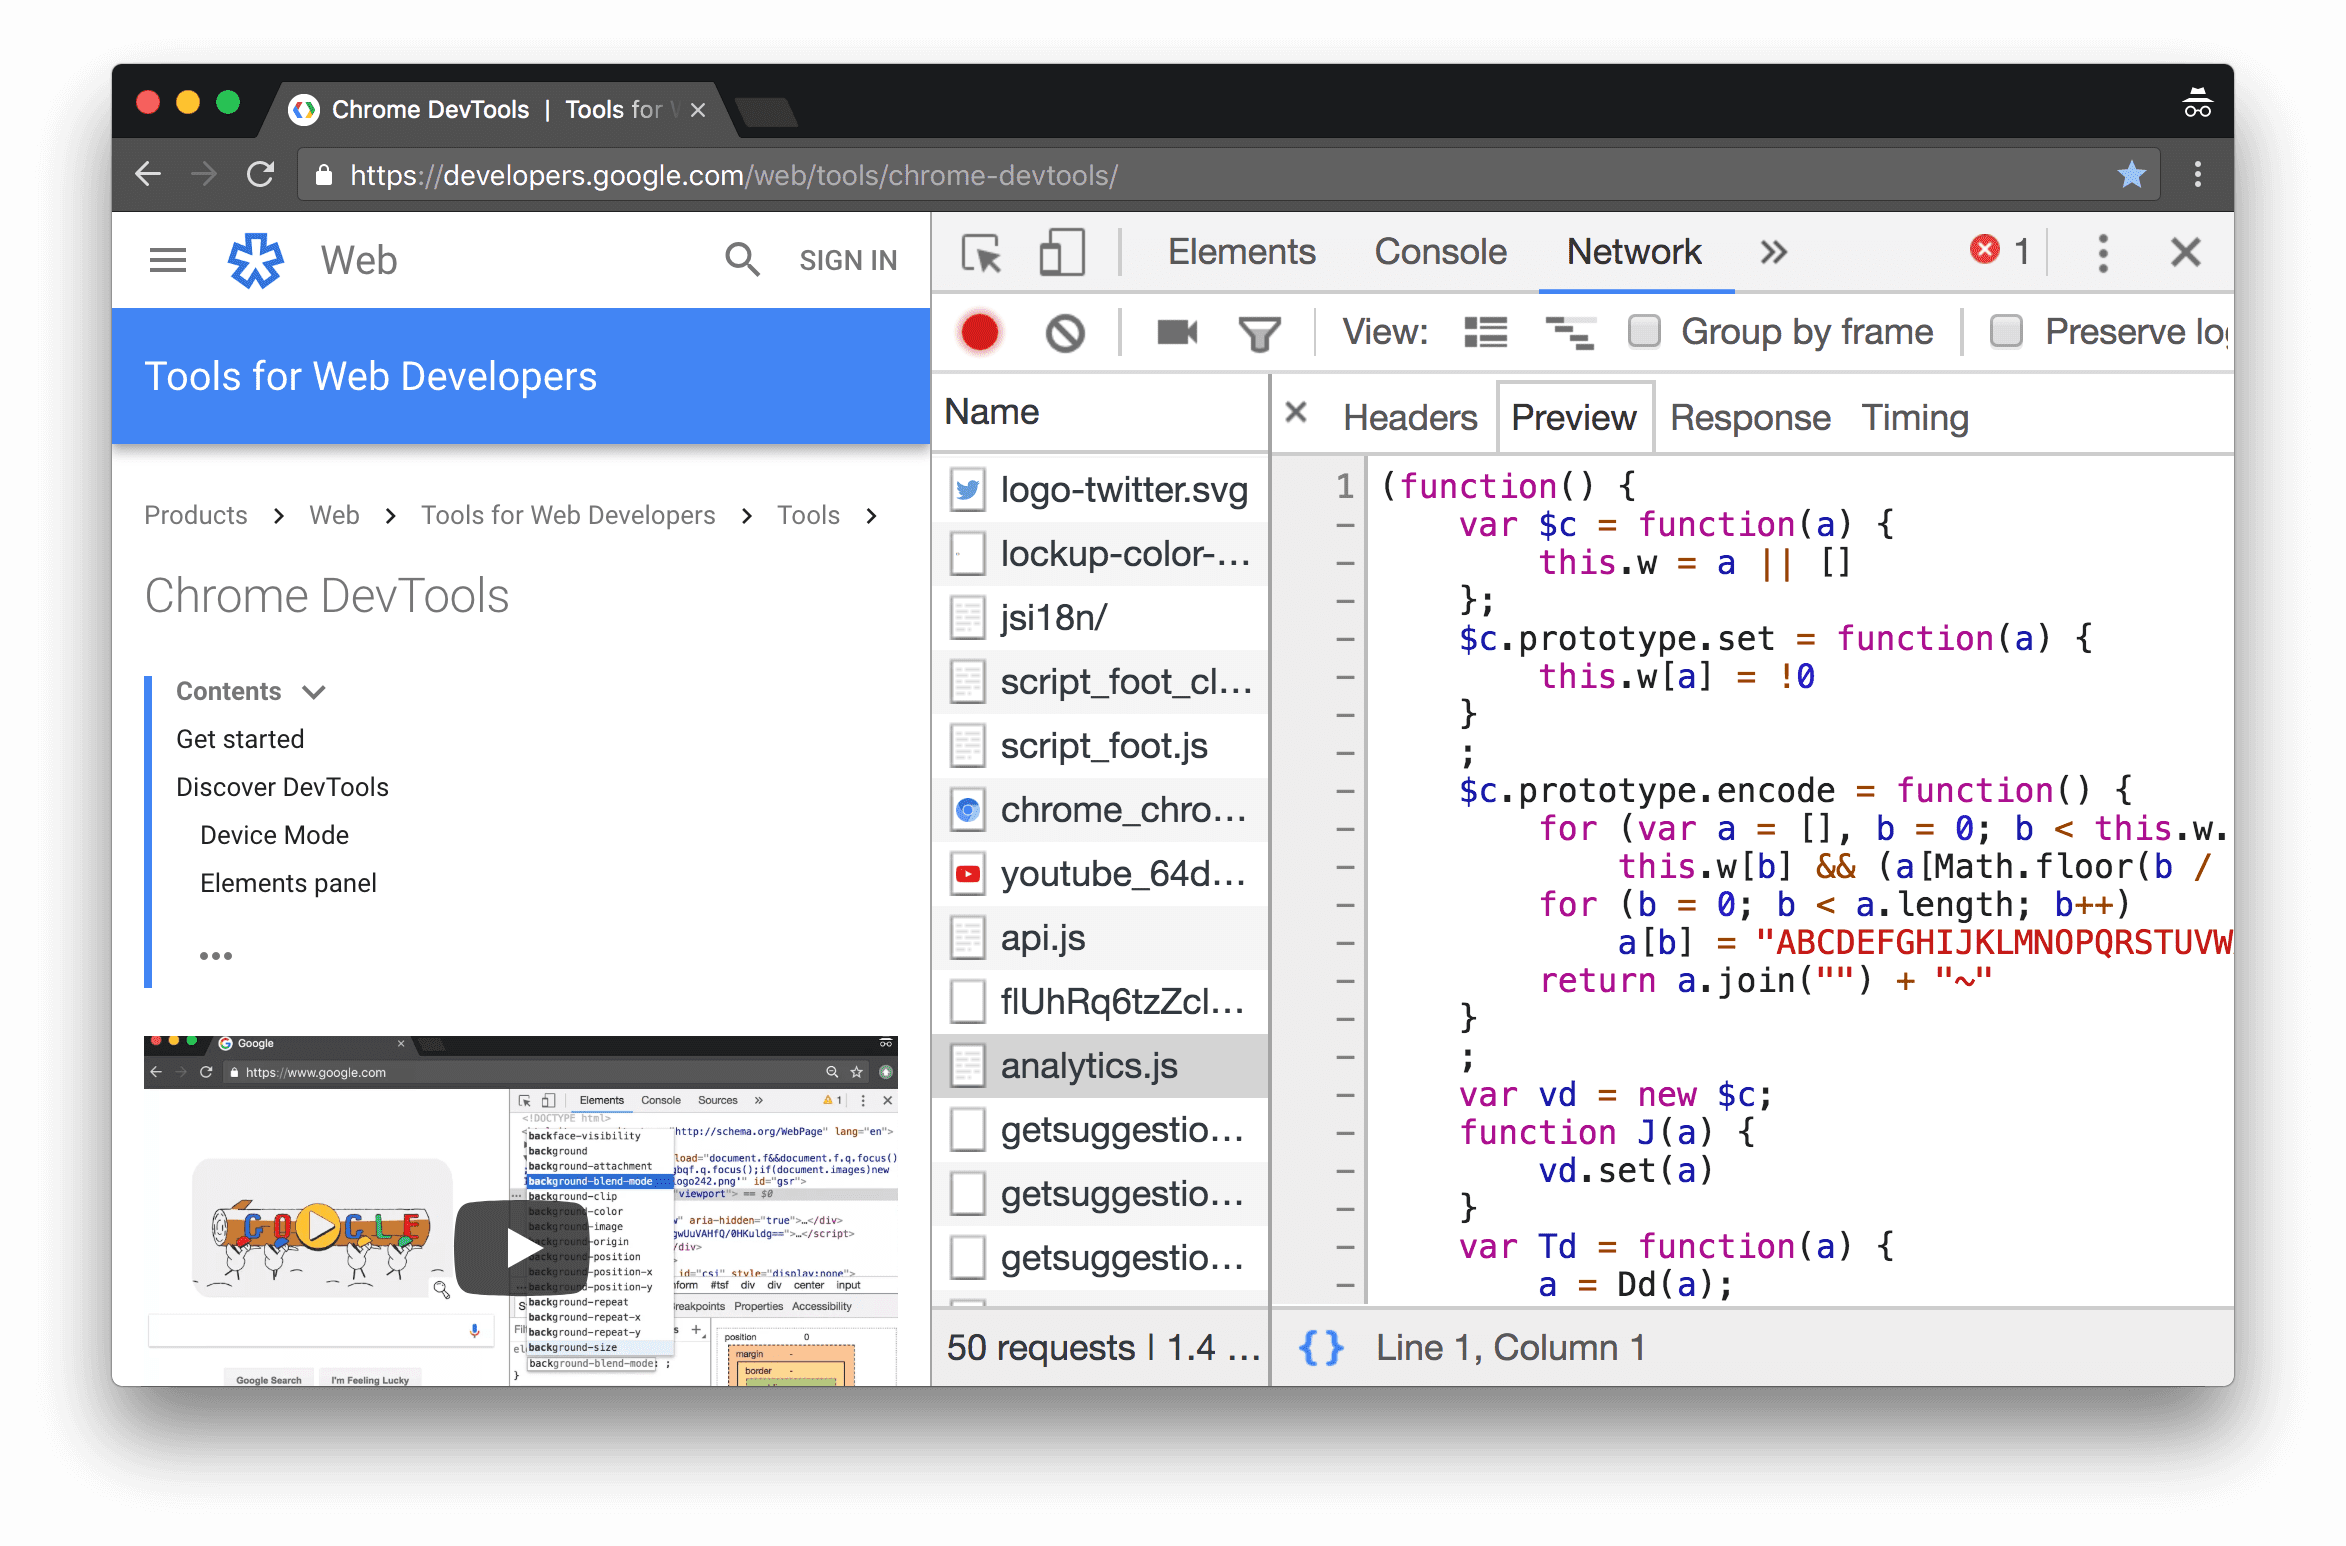2346x1546 pixels.
Task: Click the Get started link in sidebar
Action: pos(240,738)
